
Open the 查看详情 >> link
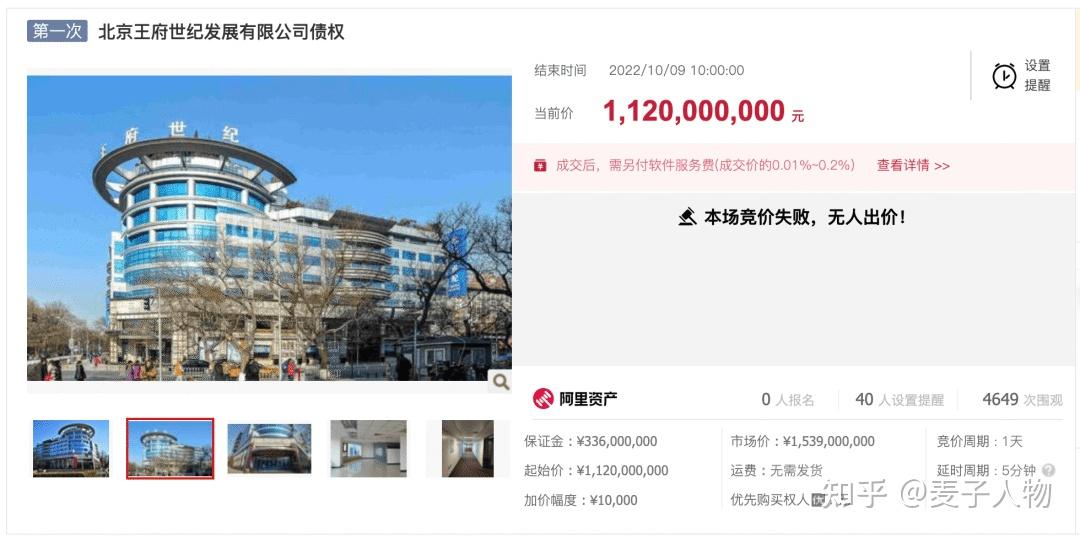coord(913,165)
